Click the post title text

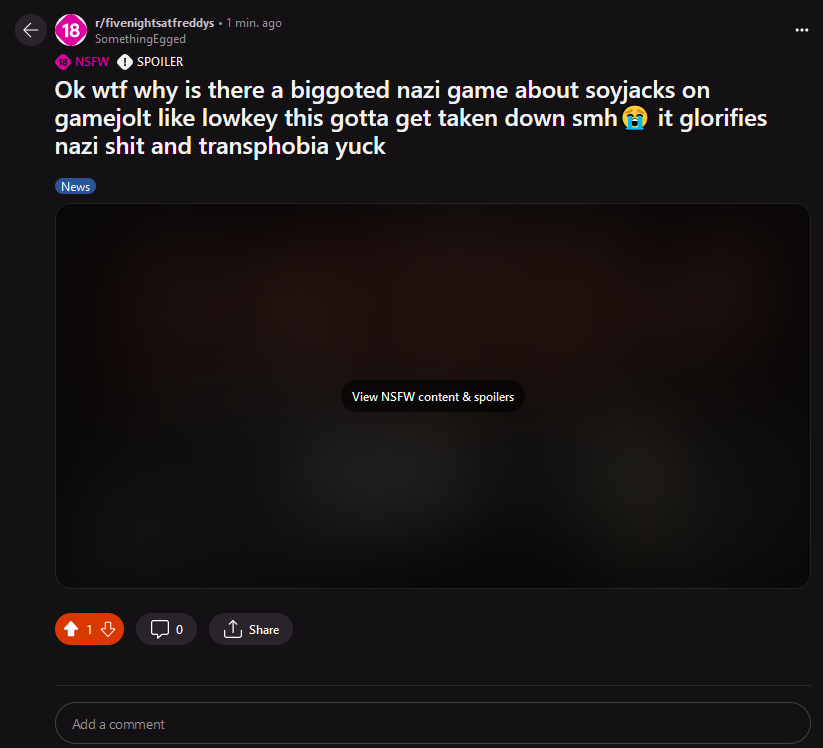[410, 118]
